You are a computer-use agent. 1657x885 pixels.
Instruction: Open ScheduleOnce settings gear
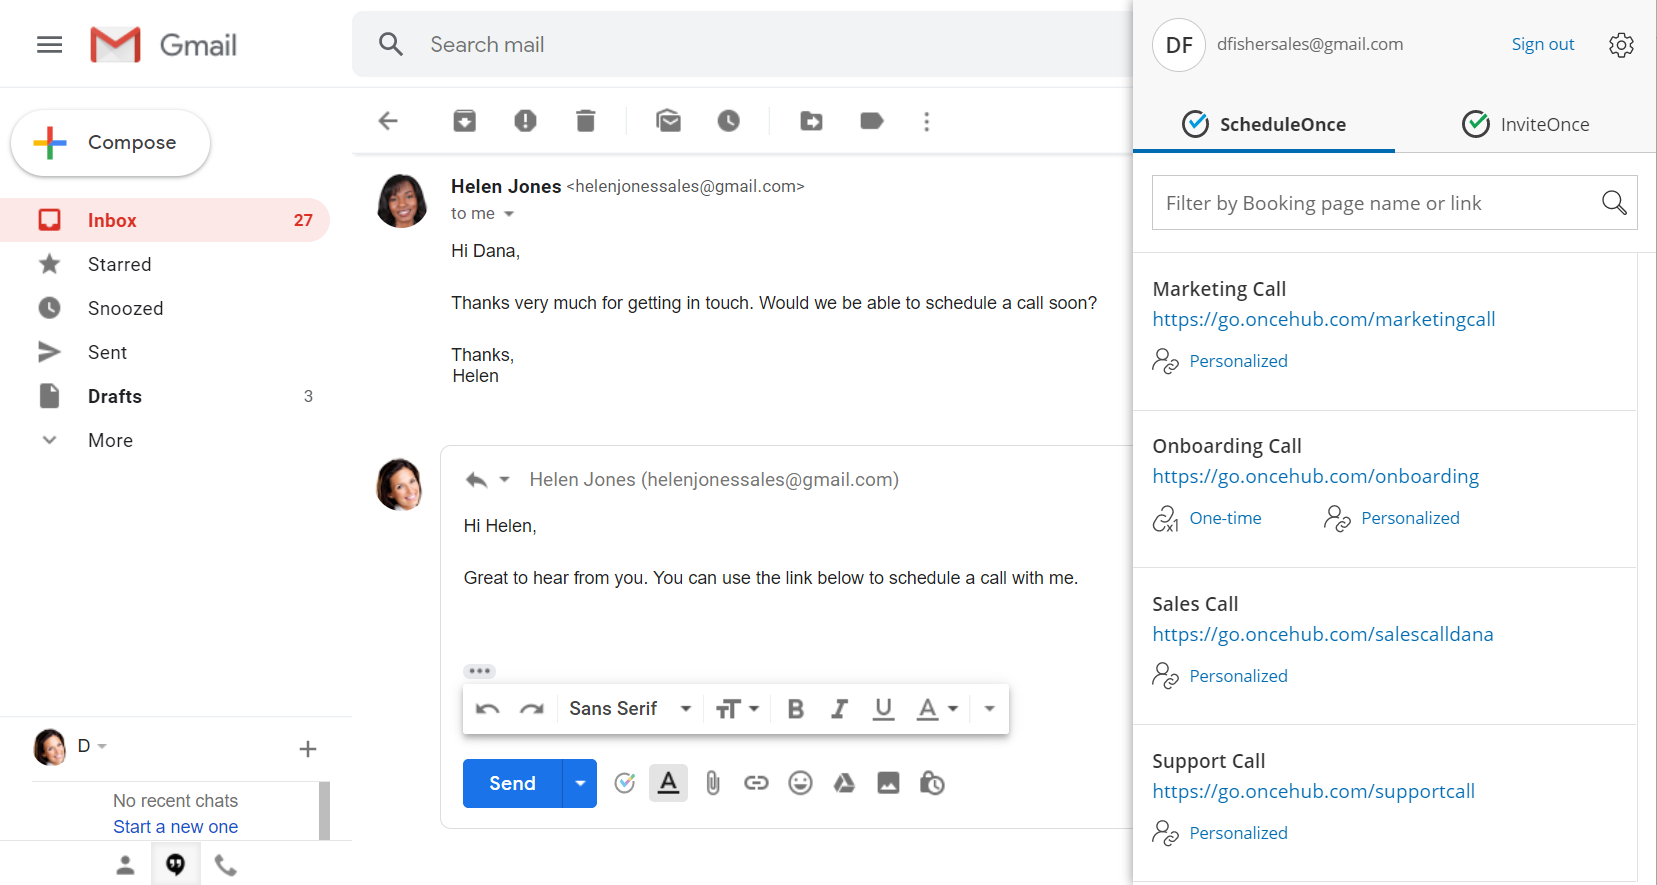1621,45
